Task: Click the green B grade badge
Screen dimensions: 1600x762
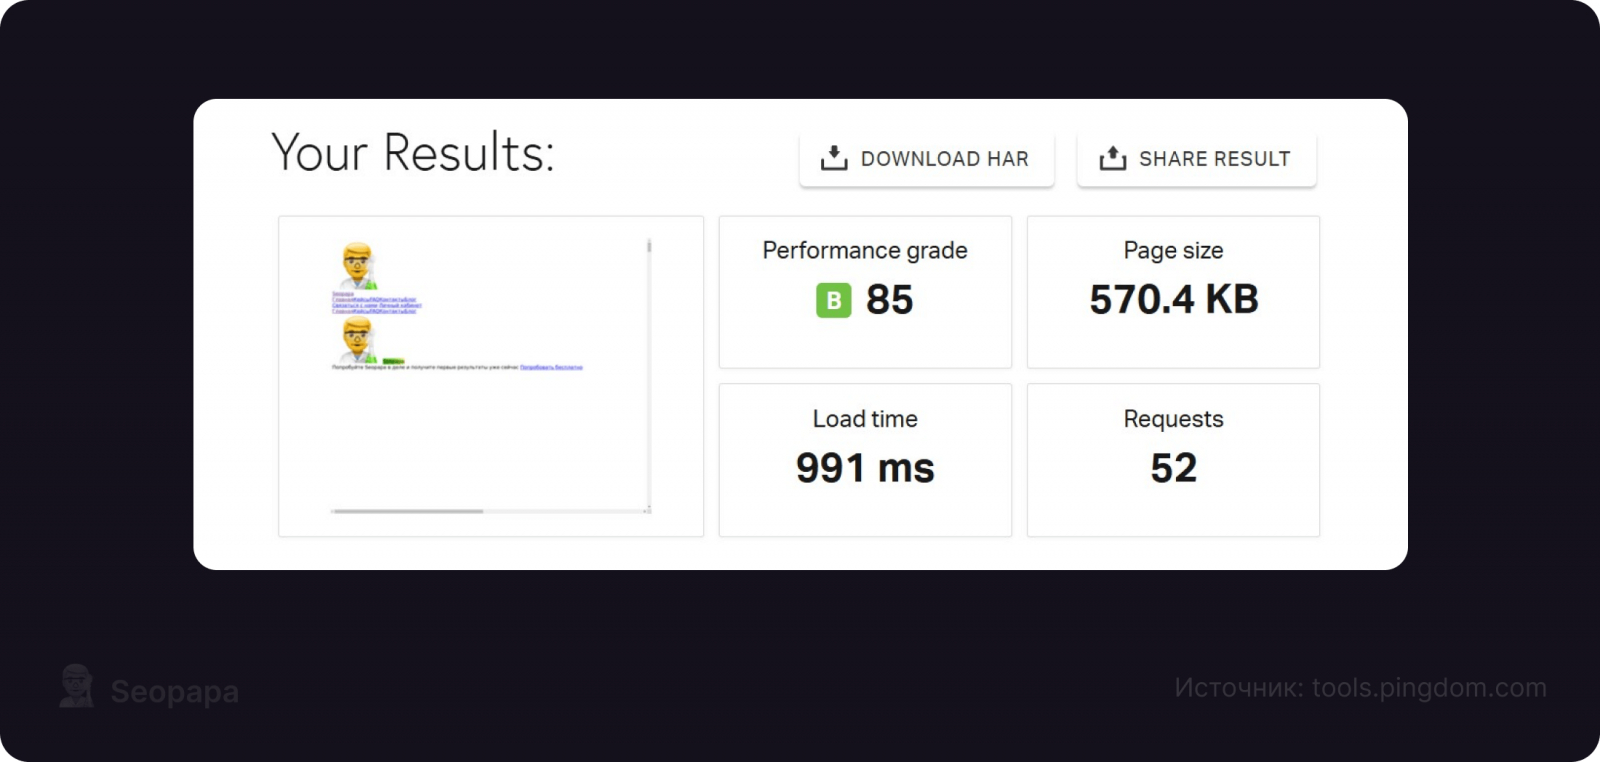Action: click(834, 300)
